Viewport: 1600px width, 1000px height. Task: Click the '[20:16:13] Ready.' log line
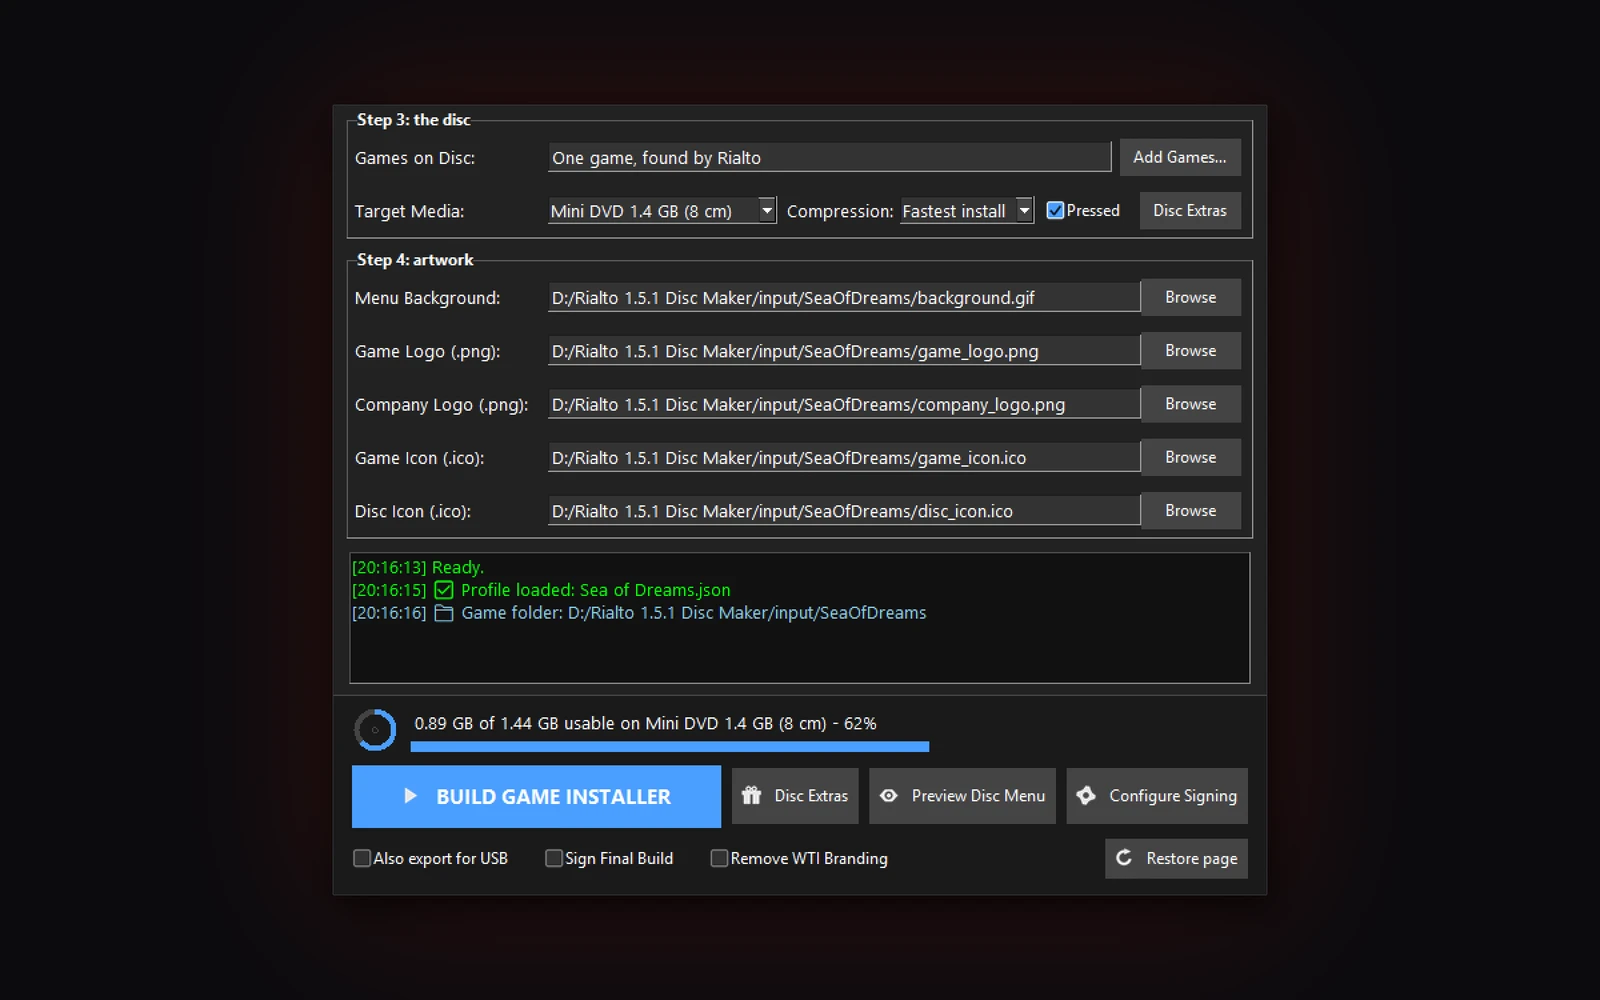418,567
